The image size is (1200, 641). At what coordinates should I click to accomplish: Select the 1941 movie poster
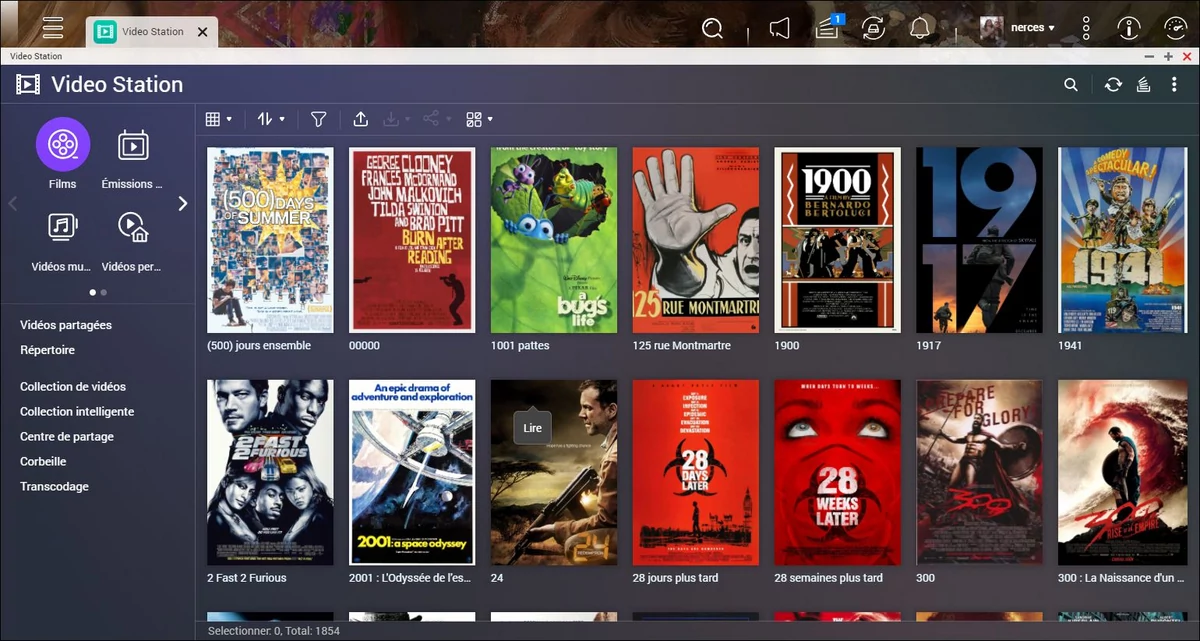[1122, 240]
